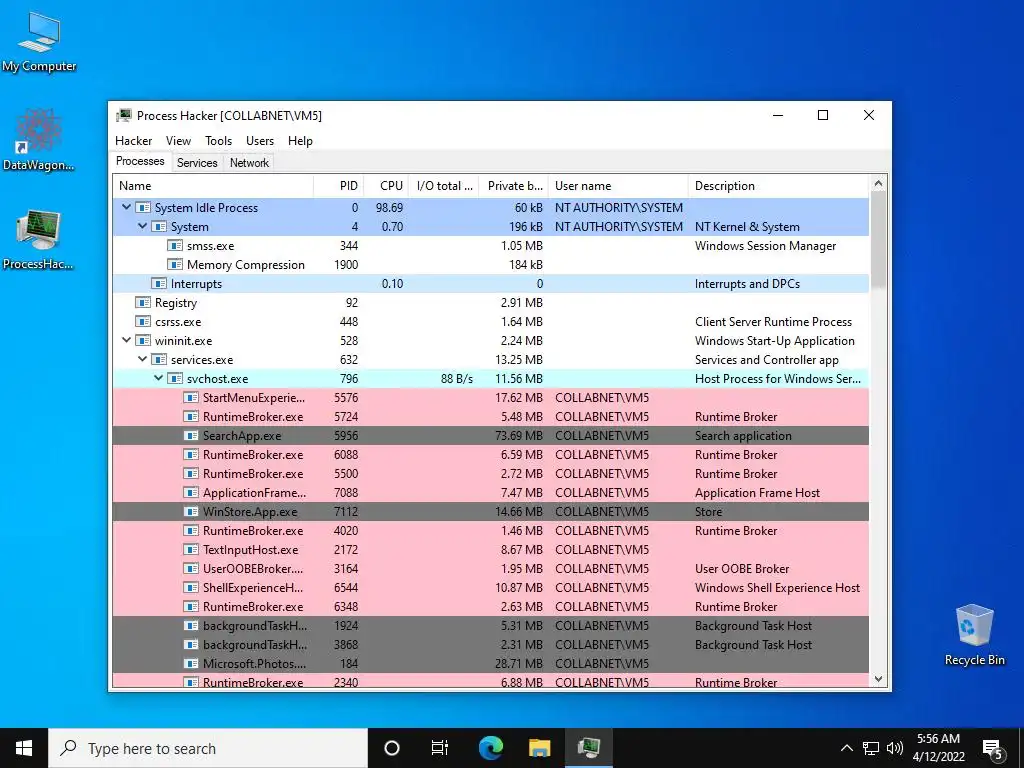This screenshot has height=768, width=1024.
Task: Show hidden system tray icons
Action: click(846, 748)
